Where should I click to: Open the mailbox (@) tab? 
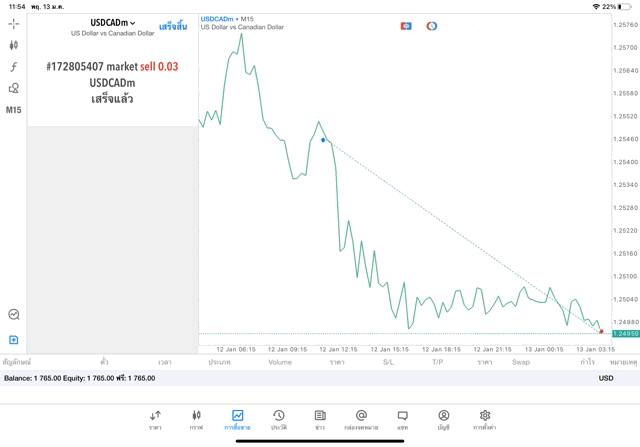361,419
